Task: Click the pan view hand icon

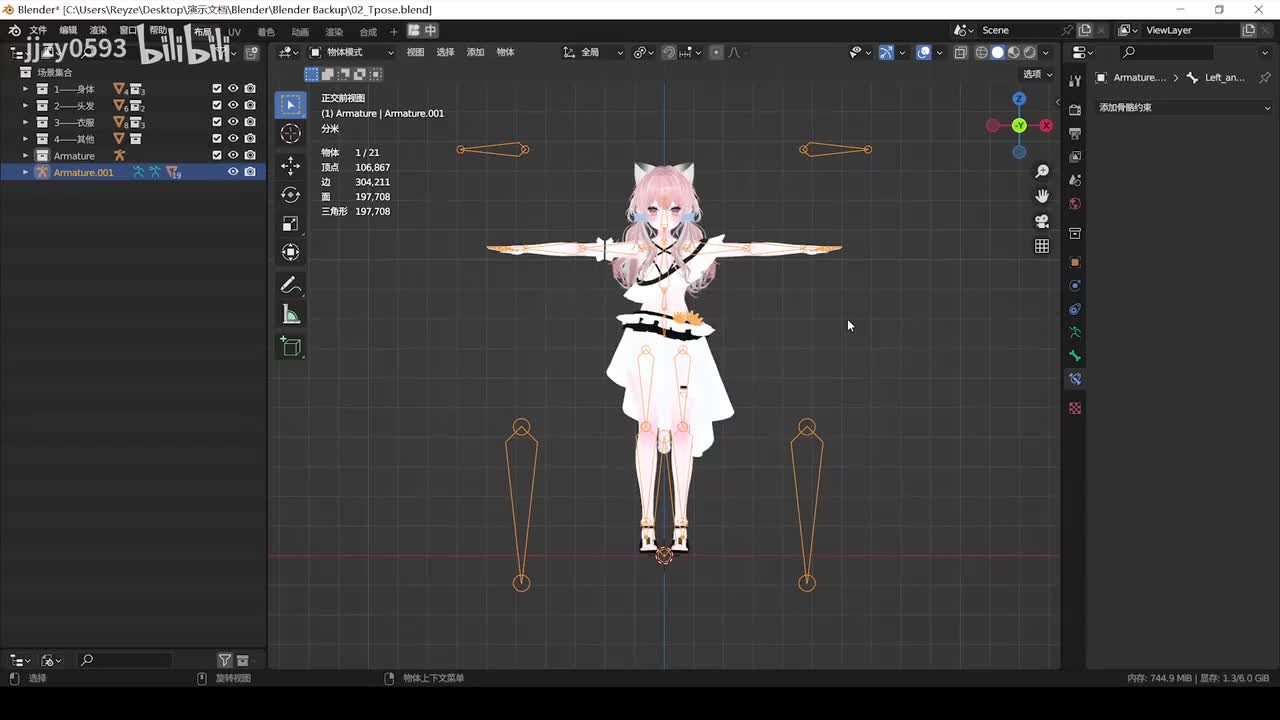Action: click(1042, 196)
